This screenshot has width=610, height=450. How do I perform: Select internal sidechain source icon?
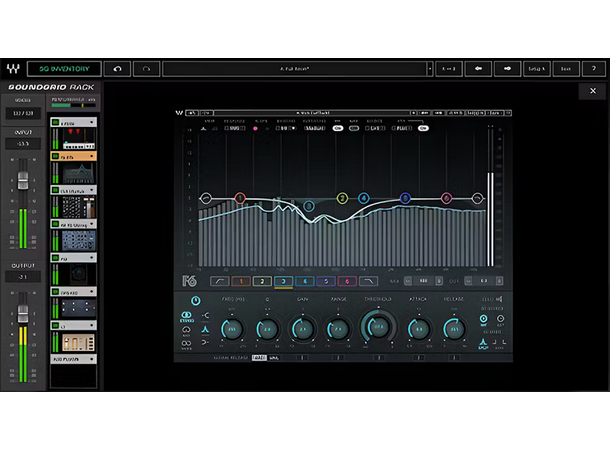click(x=483, y=319)
